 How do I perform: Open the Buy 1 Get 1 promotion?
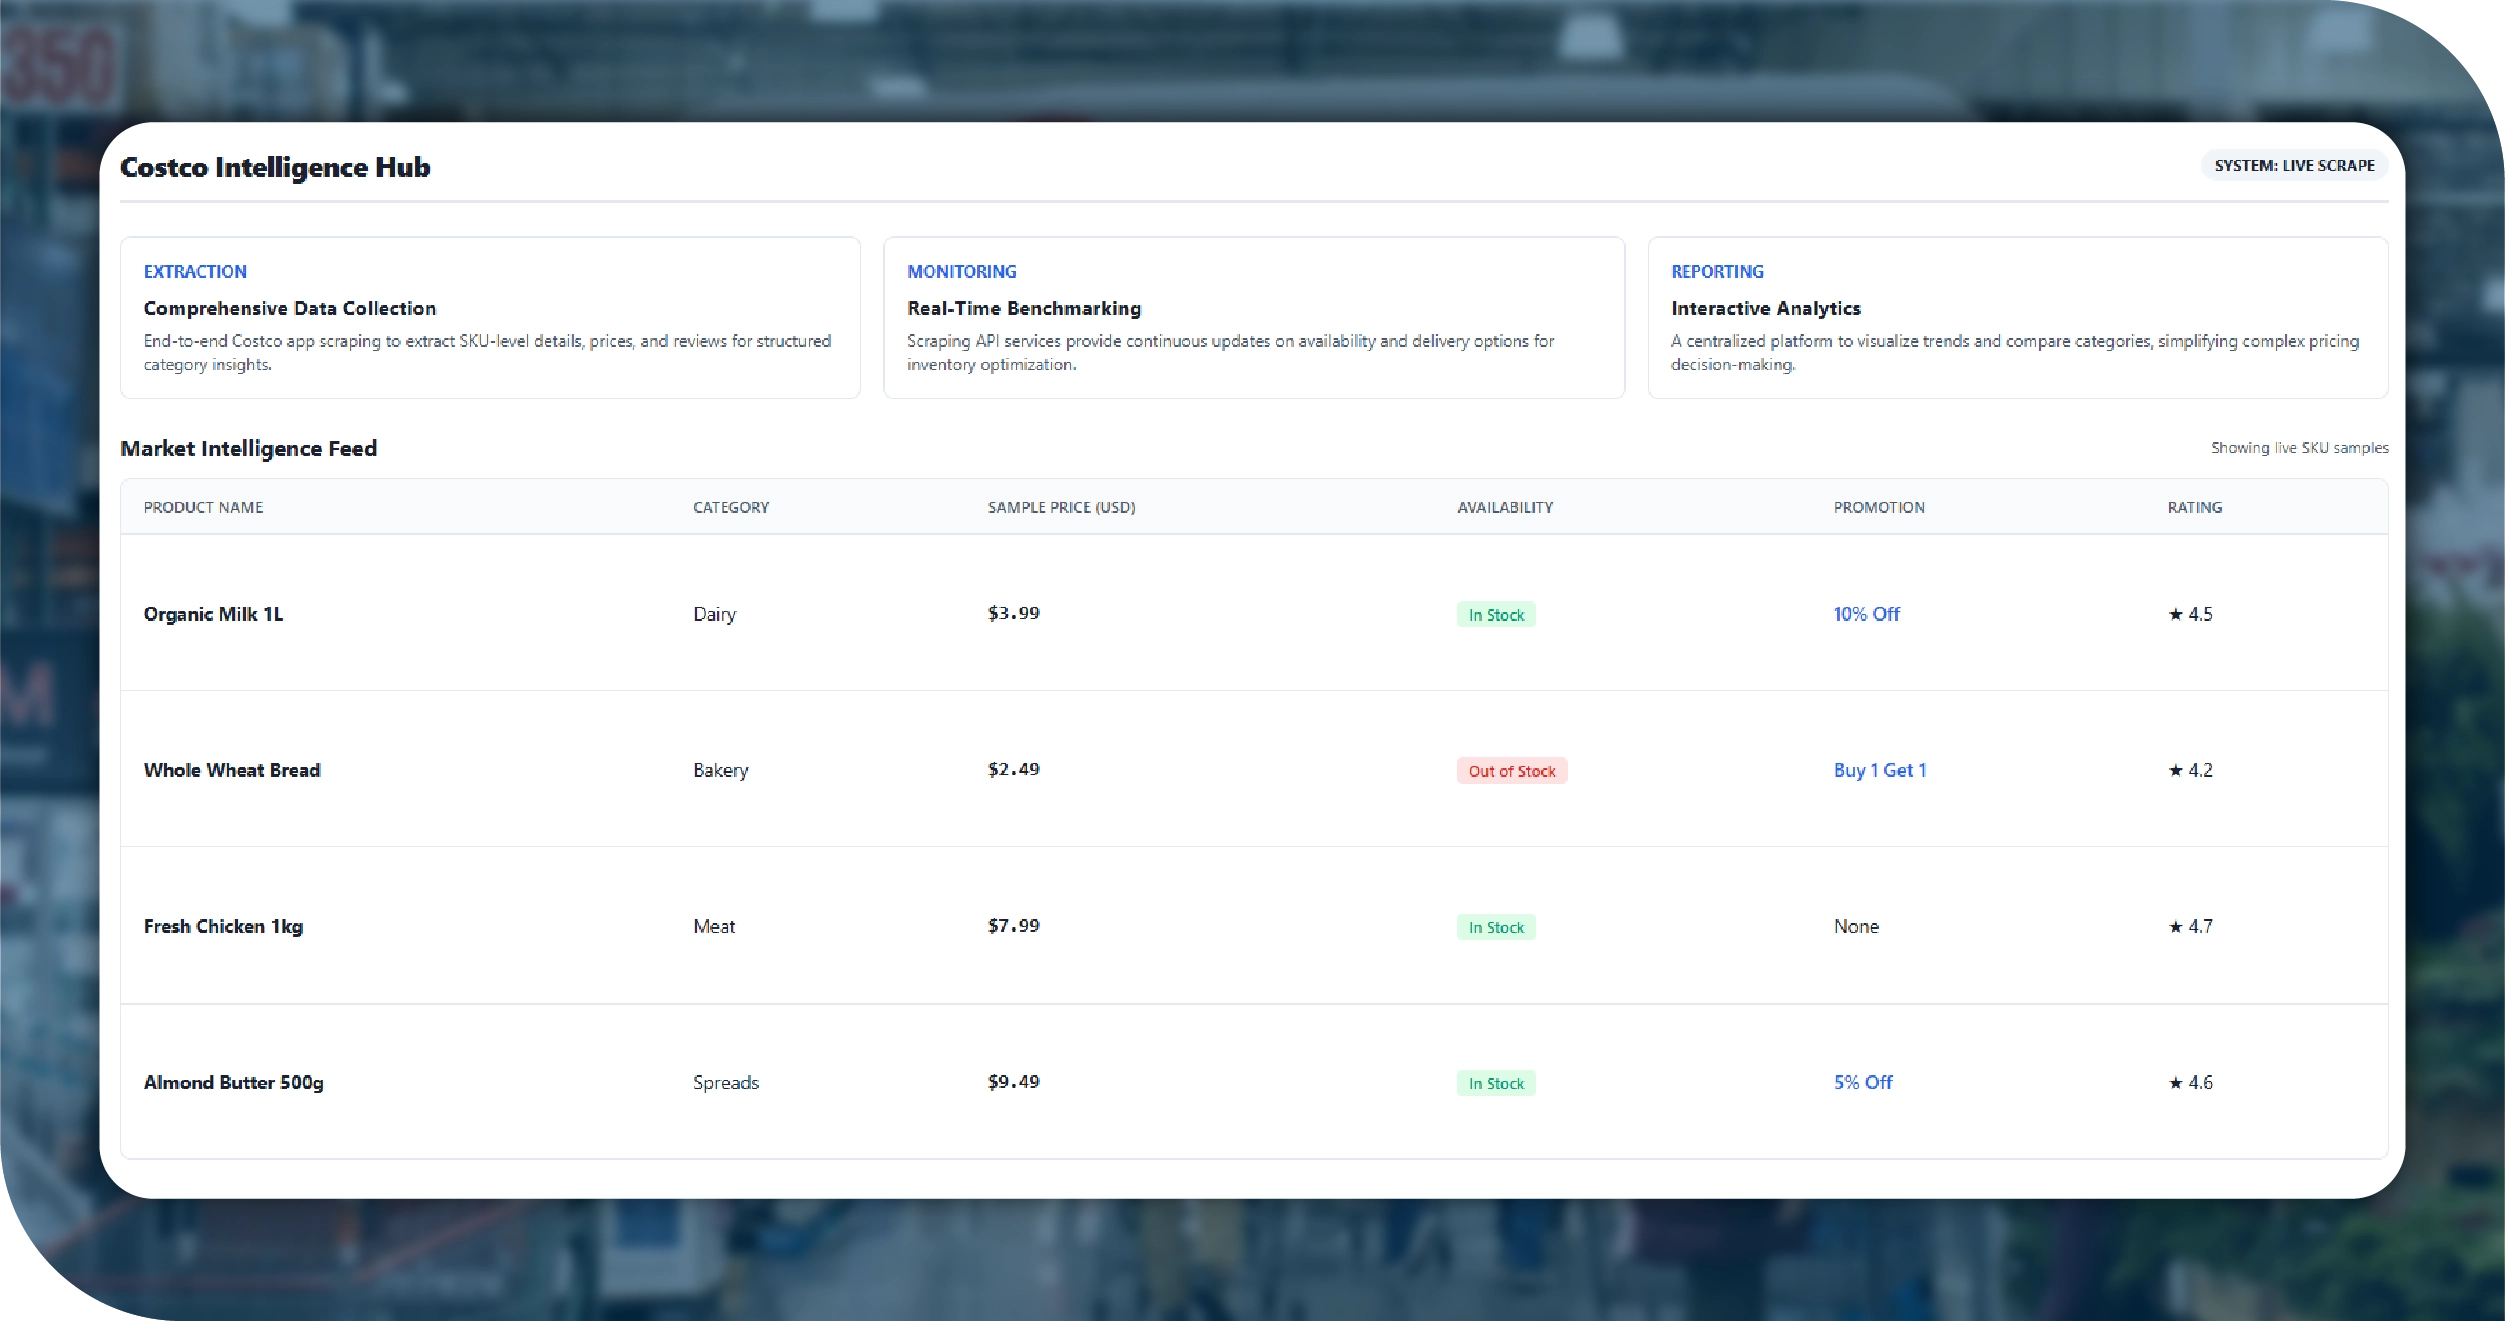[x=1879, y=770]
